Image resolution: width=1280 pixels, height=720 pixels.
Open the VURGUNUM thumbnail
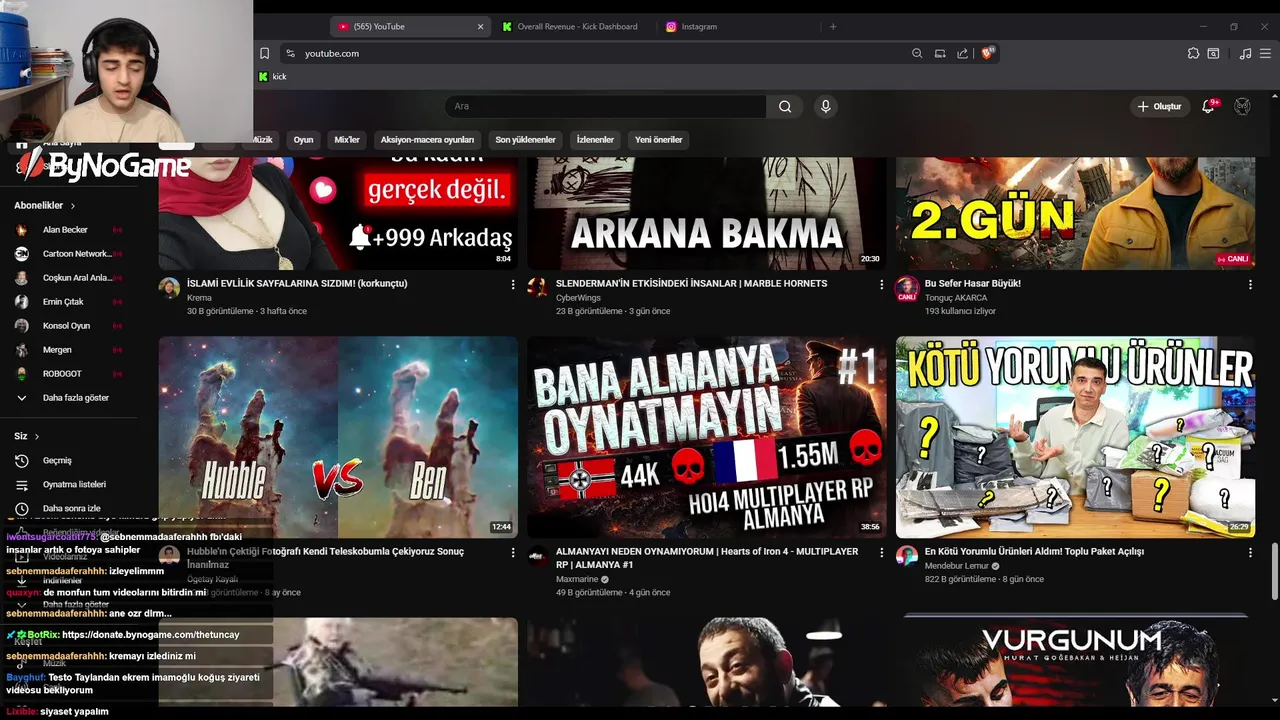pos(1075,662)
